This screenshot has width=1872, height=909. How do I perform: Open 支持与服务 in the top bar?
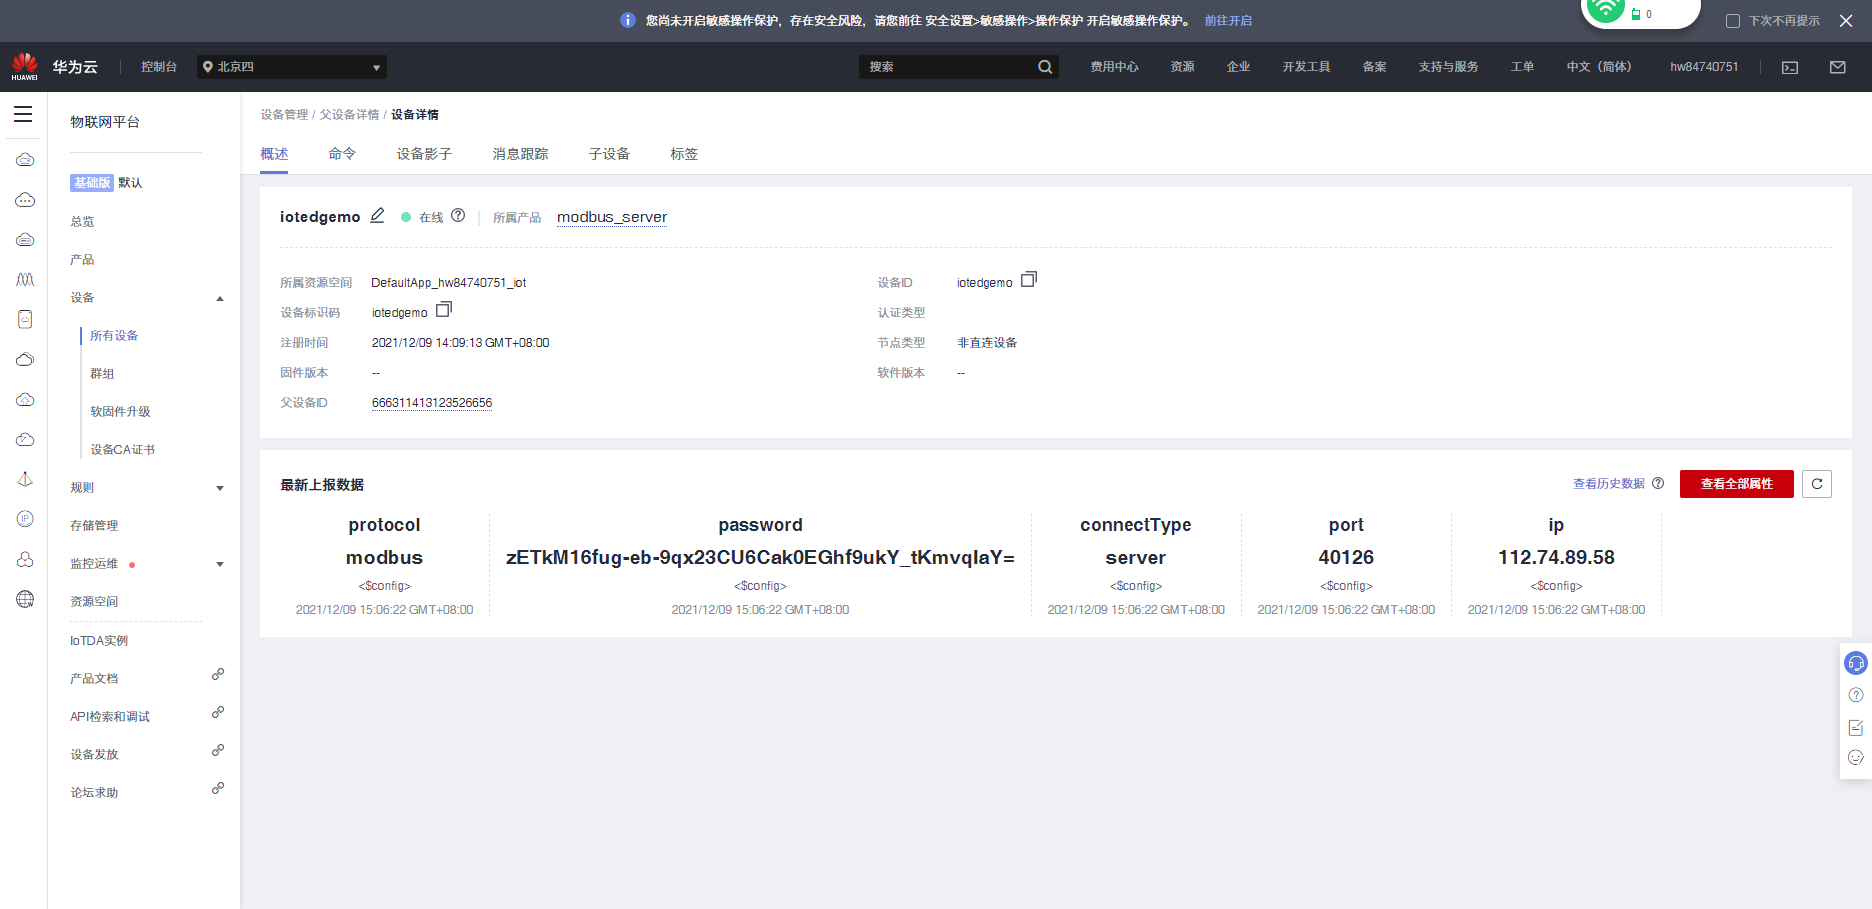click(1448, 67)
